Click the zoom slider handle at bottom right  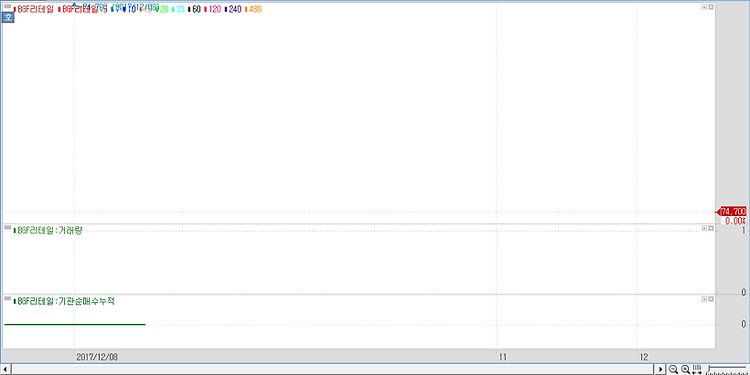point(709,368)
